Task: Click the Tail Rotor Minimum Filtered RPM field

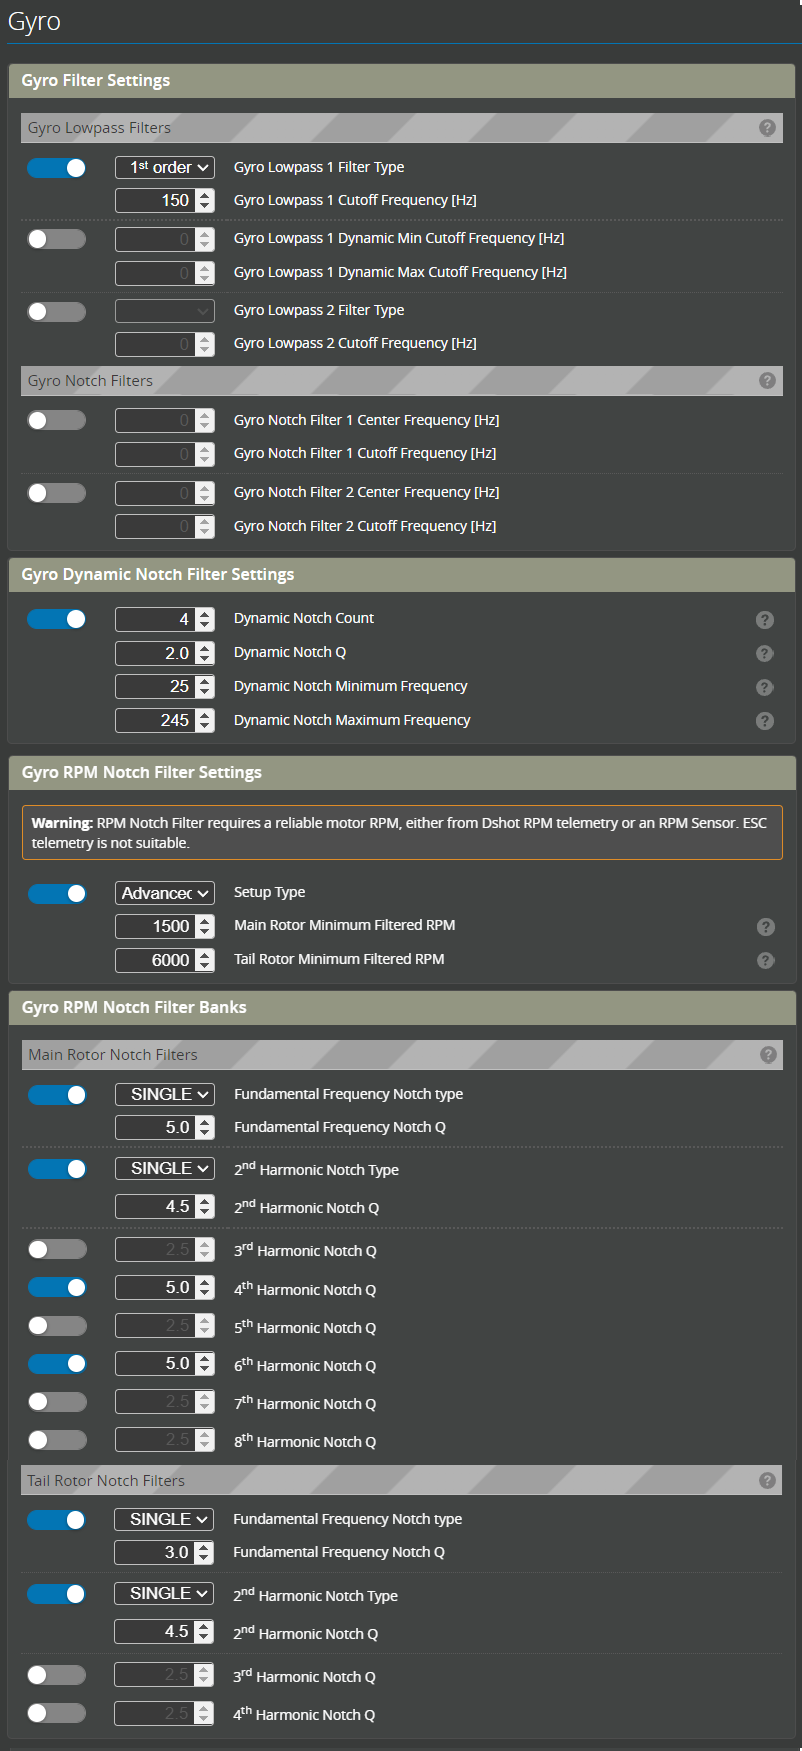Action: [x=155, y=960]
